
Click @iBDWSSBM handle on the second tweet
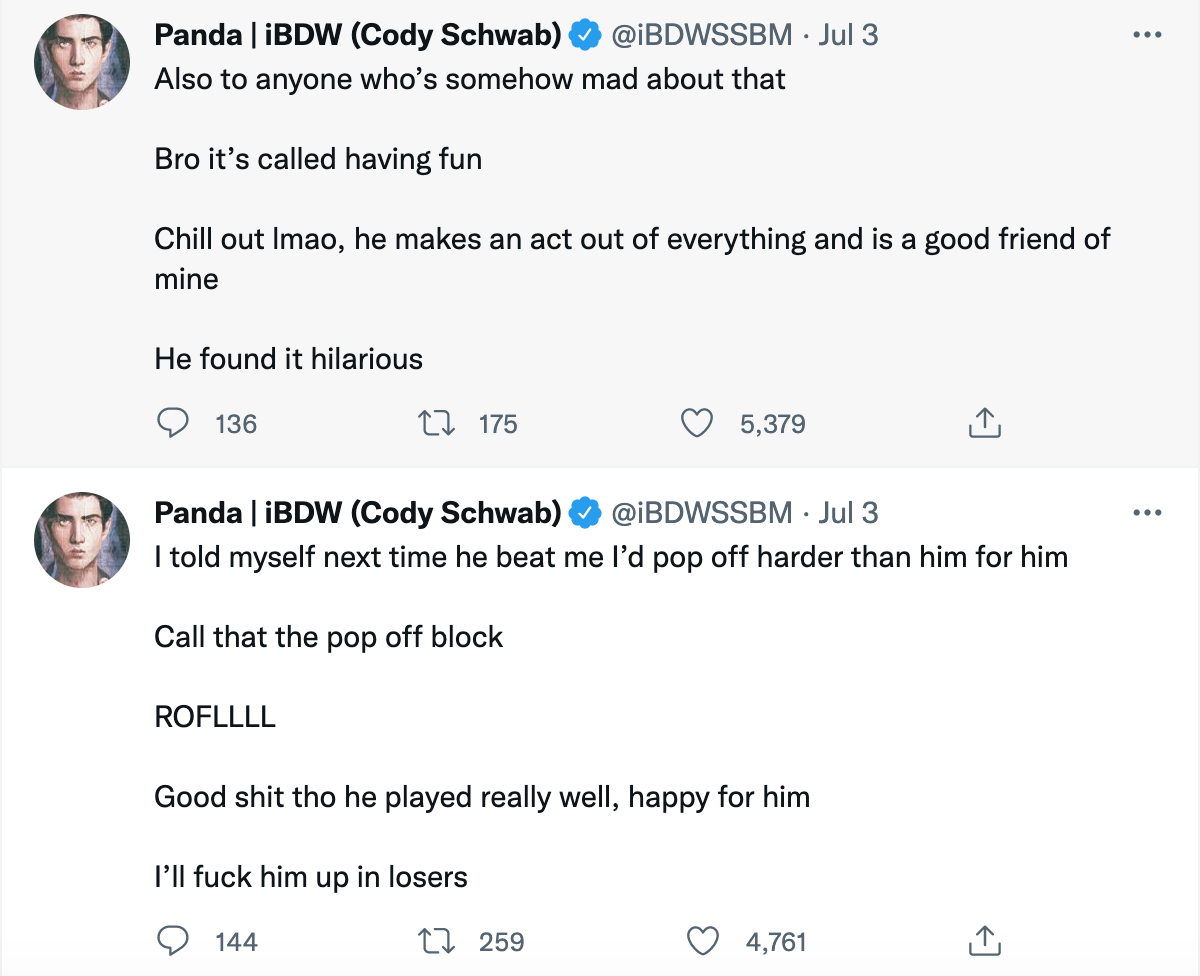point(700,513)
